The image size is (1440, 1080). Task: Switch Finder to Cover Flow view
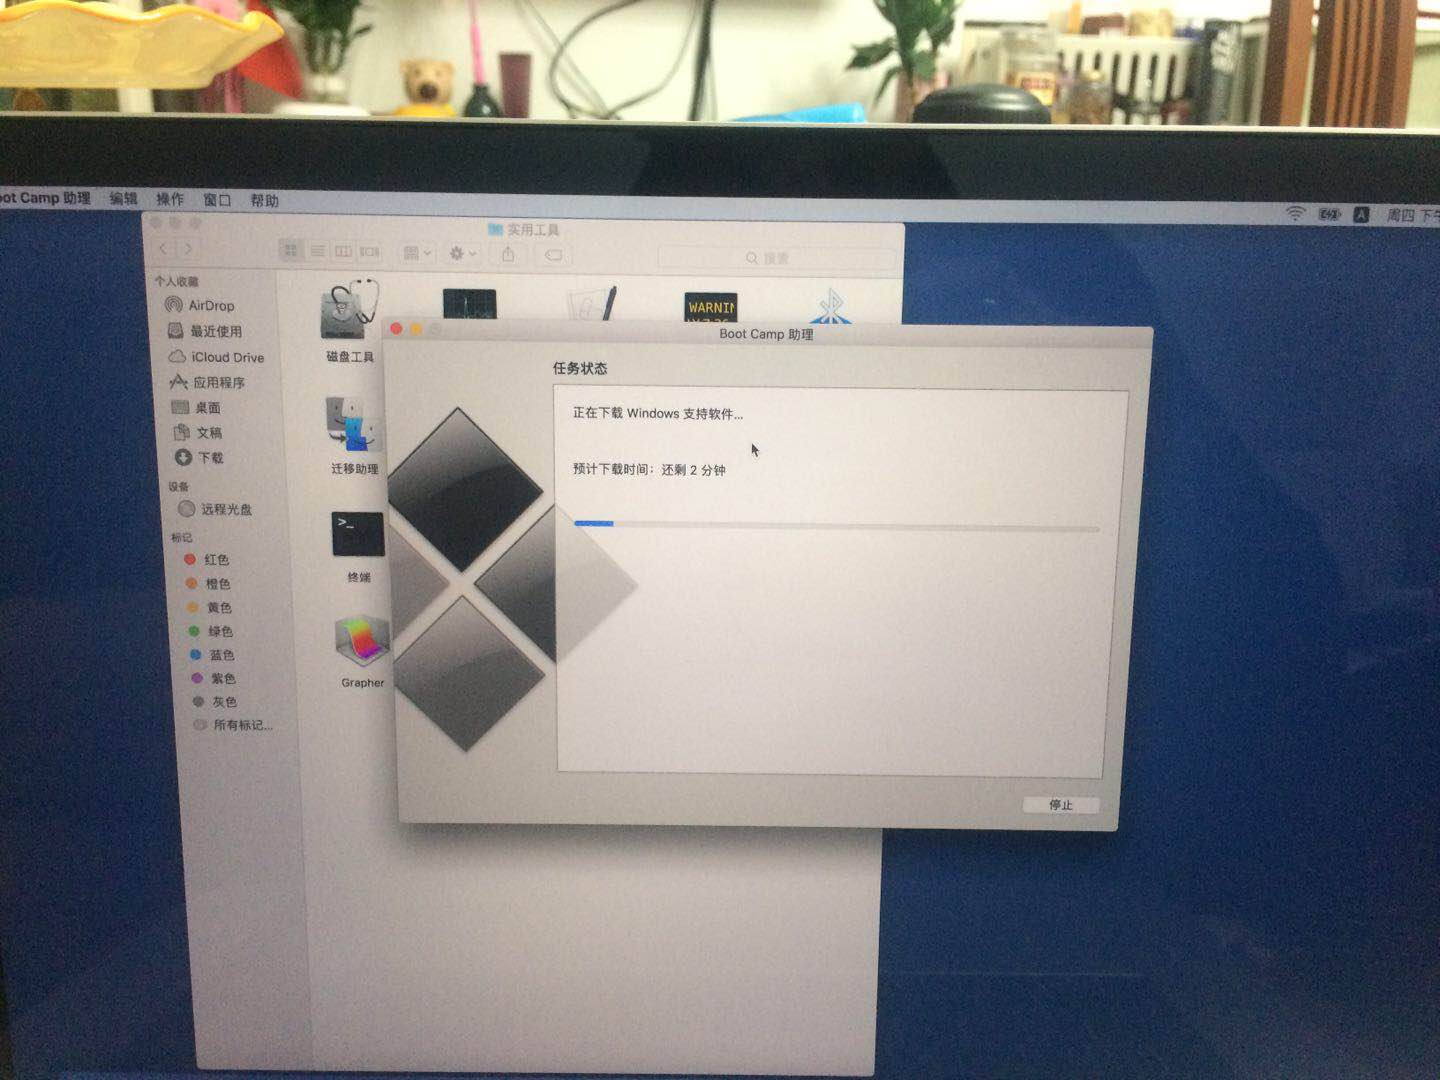370,252
